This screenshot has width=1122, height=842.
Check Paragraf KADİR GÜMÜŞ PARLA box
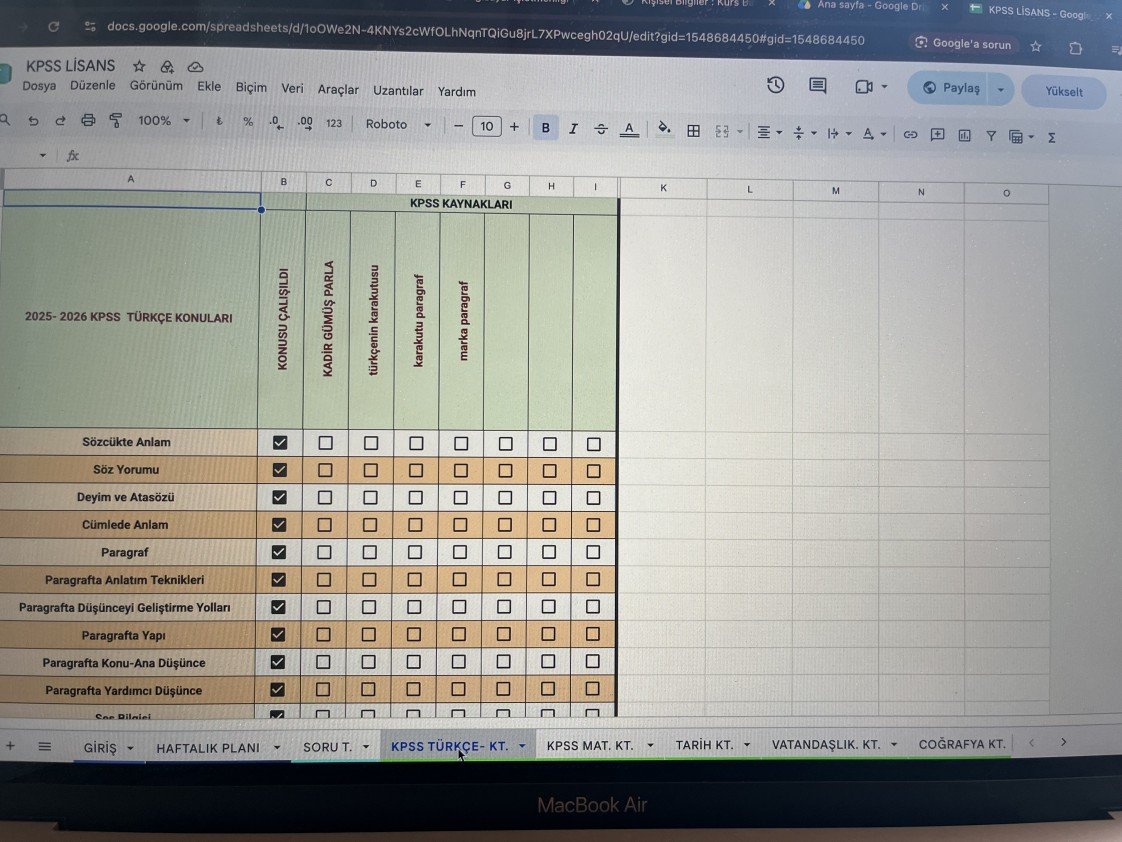pyautogui.click(x=324, y=552)
